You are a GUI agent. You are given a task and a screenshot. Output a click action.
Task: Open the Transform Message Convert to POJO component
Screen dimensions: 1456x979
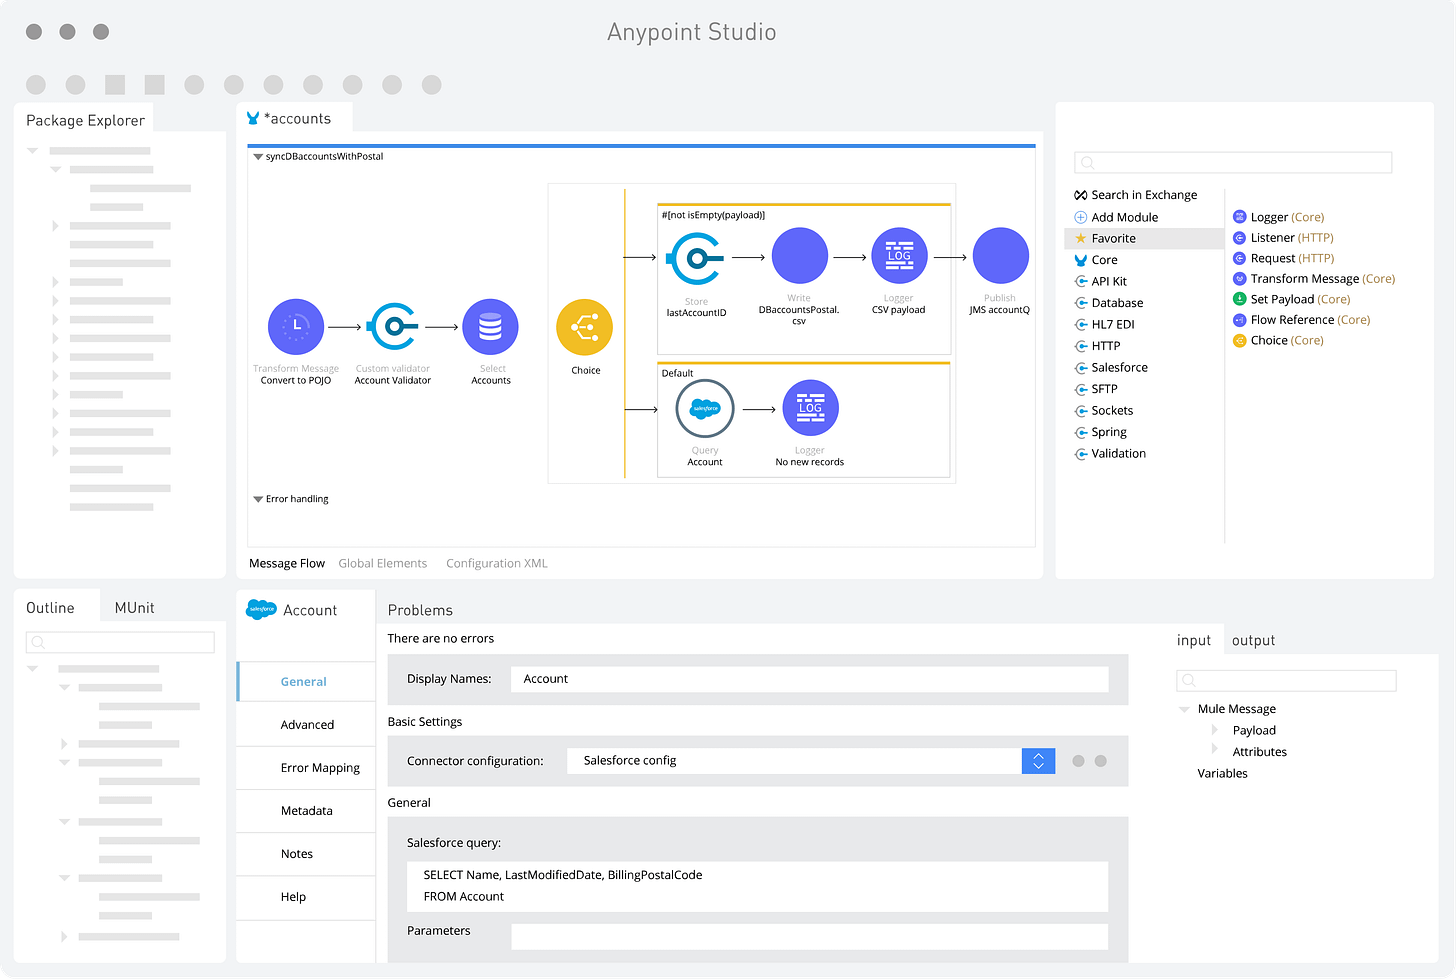coord(295,326)
